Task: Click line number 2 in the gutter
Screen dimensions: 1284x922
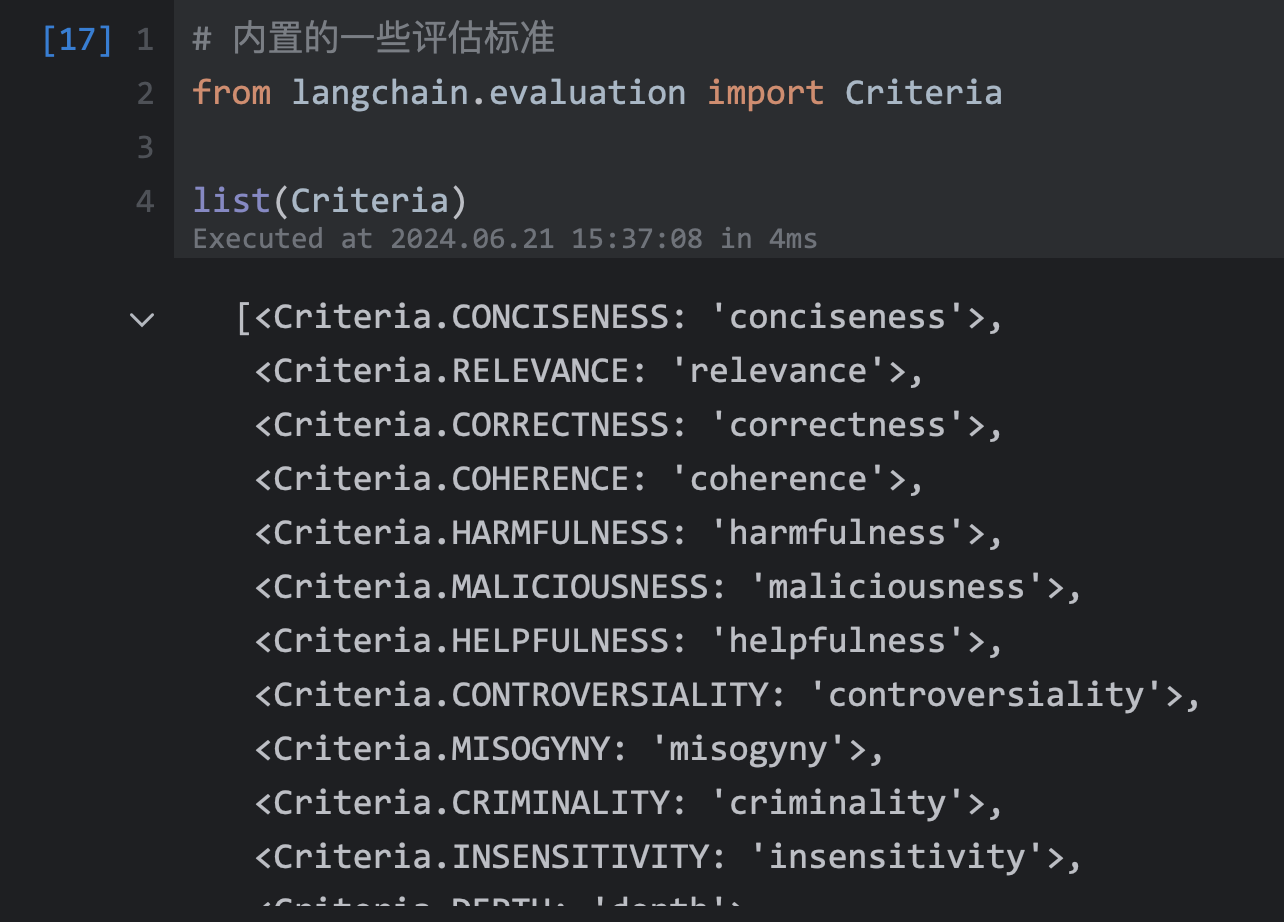Action: [x=145, y=94]
